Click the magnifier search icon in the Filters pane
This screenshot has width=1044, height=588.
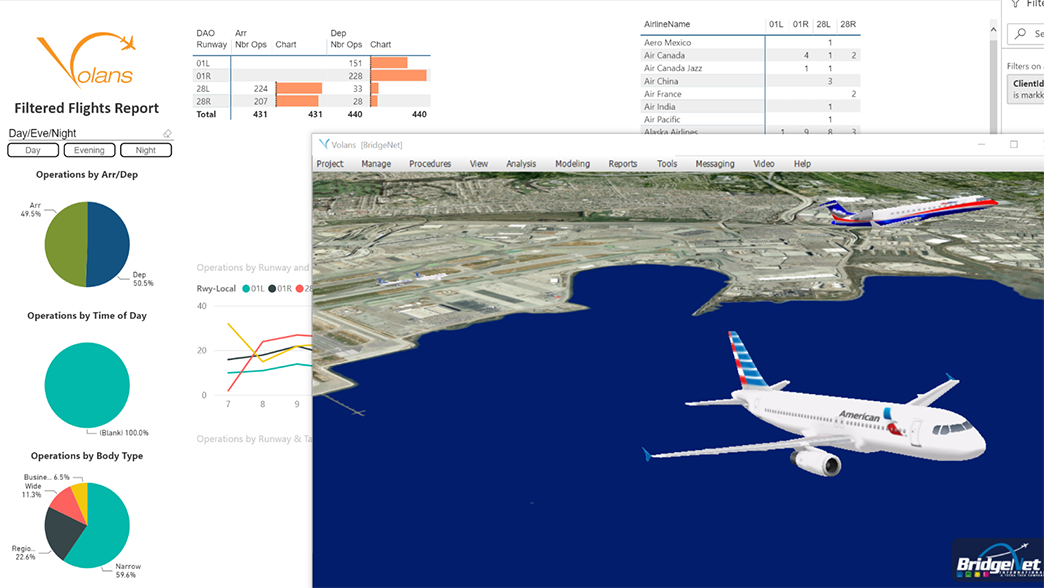1020,33
